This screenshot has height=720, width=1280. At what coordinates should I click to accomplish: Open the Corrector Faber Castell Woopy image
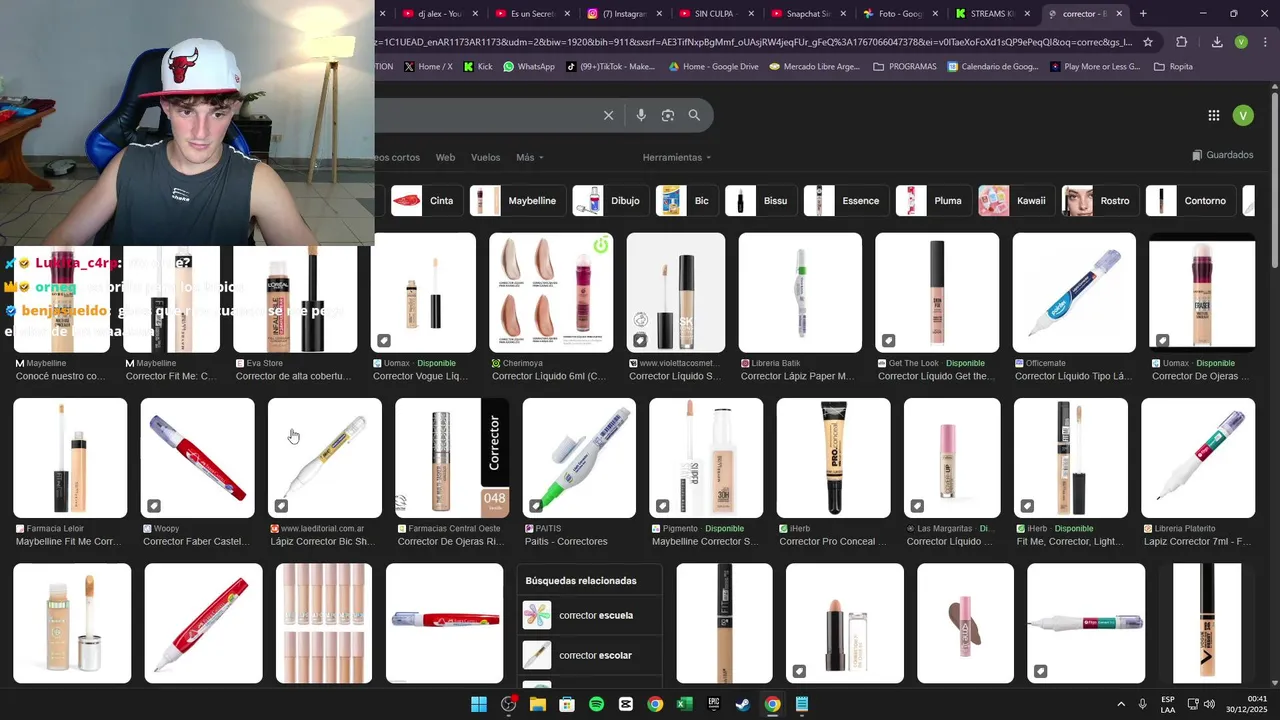(197, 458)
